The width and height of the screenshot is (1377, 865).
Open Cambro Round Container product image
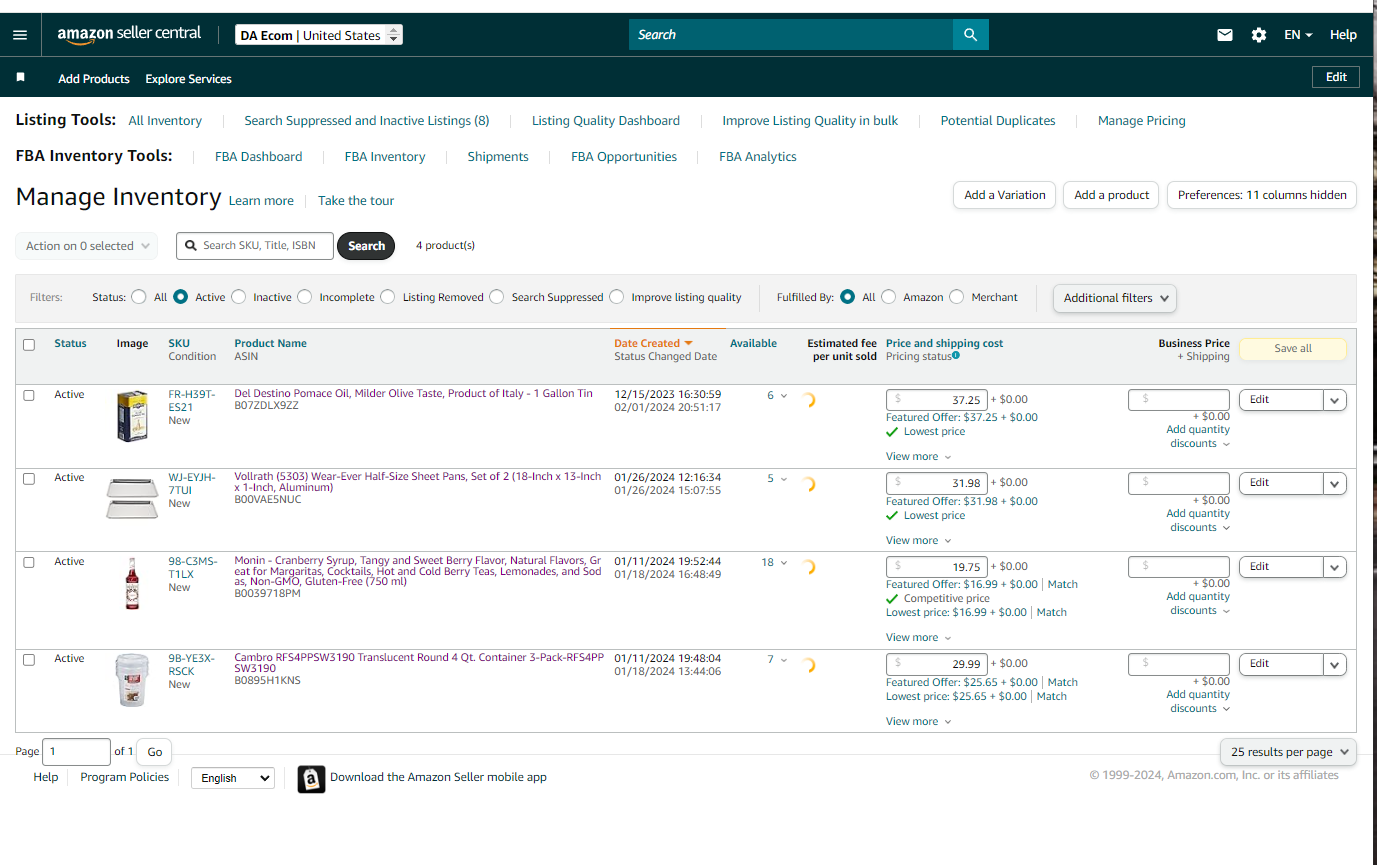point(132,680)
